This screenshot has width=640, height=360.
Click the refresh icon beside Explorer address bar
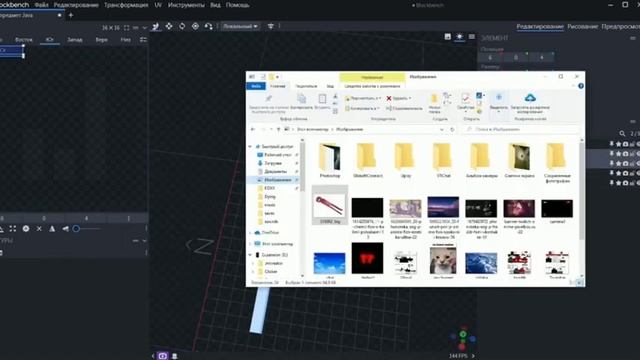(452, 129)
